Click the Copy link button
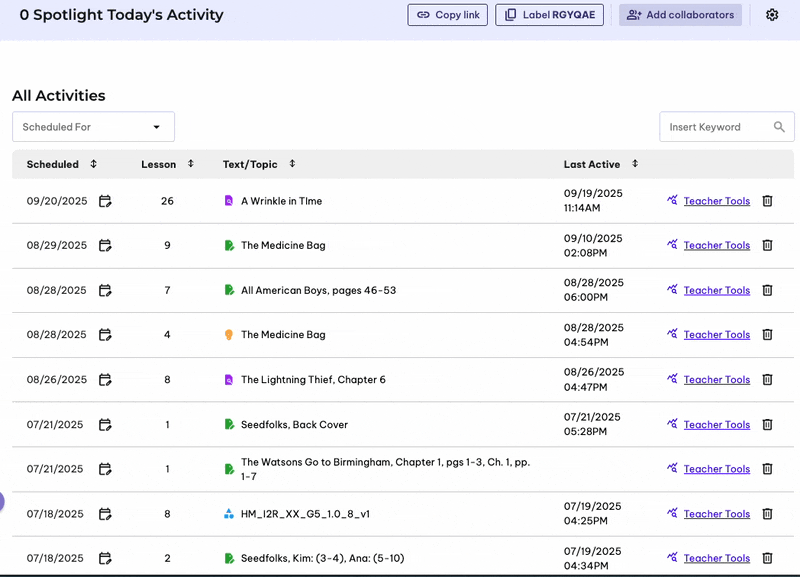Screen dimensions: 800x577 (448, 15)
